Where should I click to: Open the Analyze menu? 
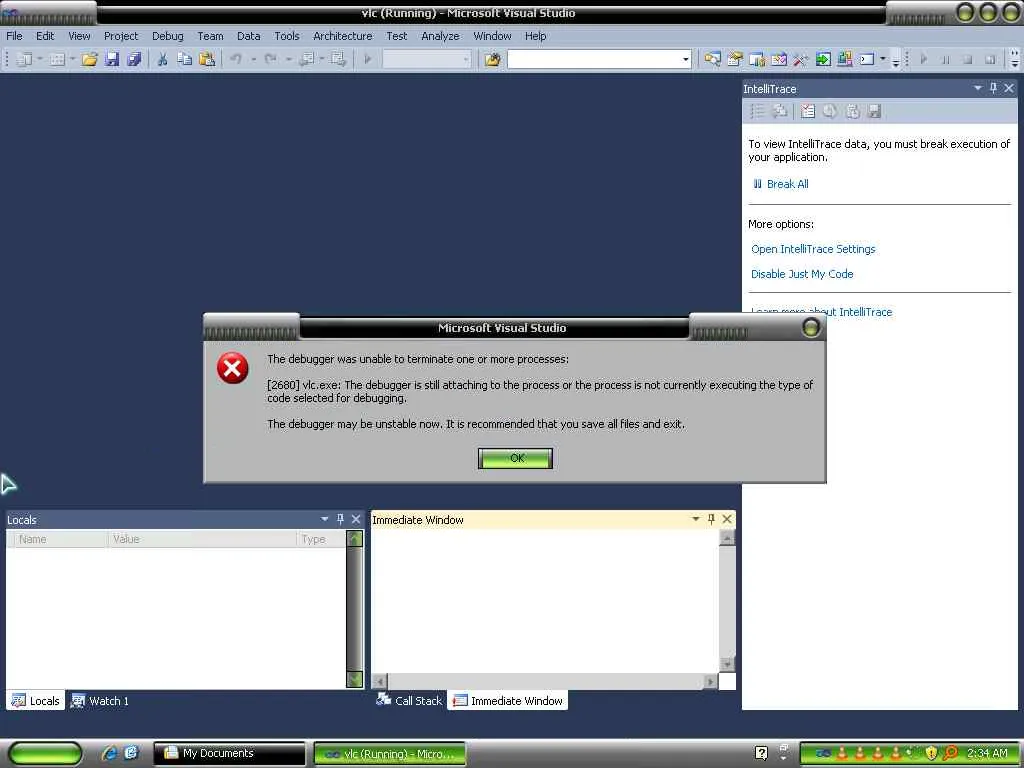point(440,36)
